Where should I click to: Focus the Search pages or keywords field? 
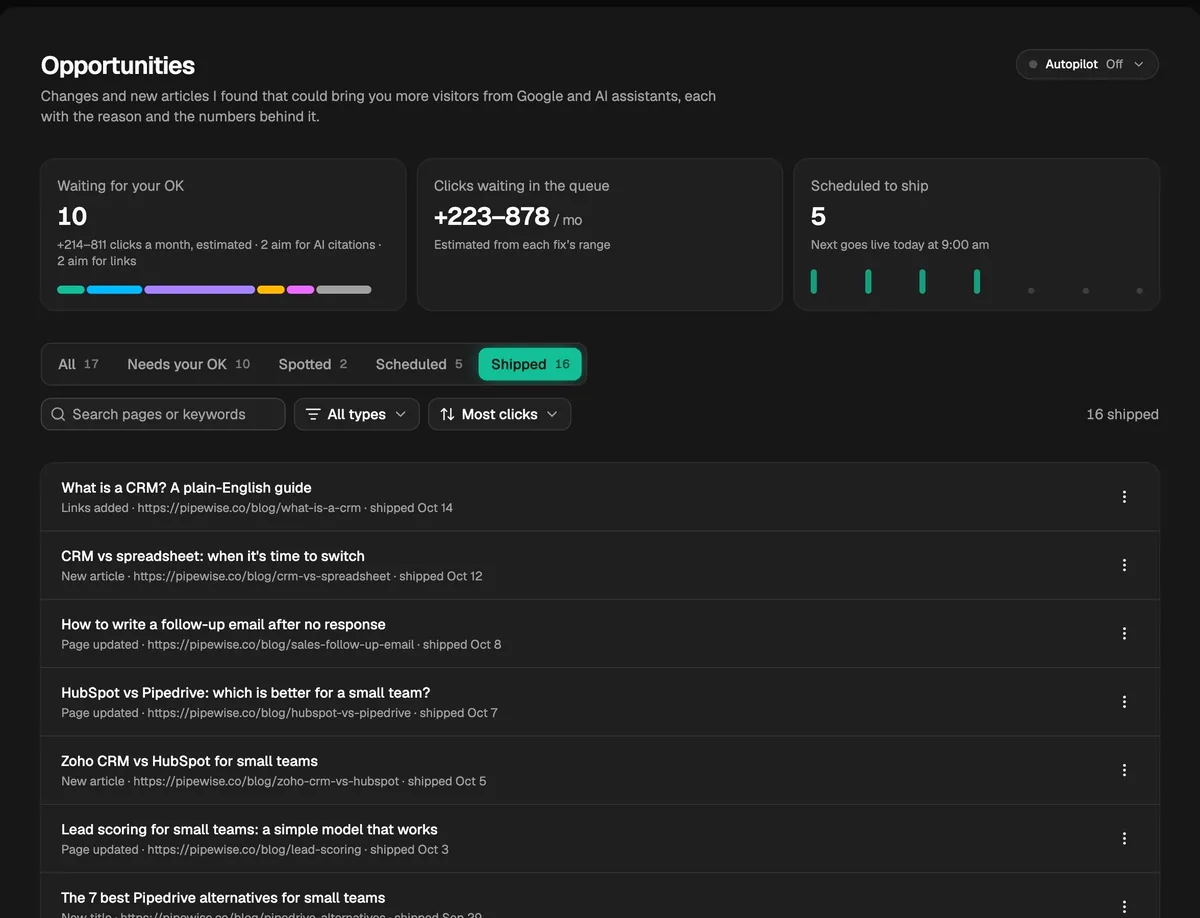163,414
